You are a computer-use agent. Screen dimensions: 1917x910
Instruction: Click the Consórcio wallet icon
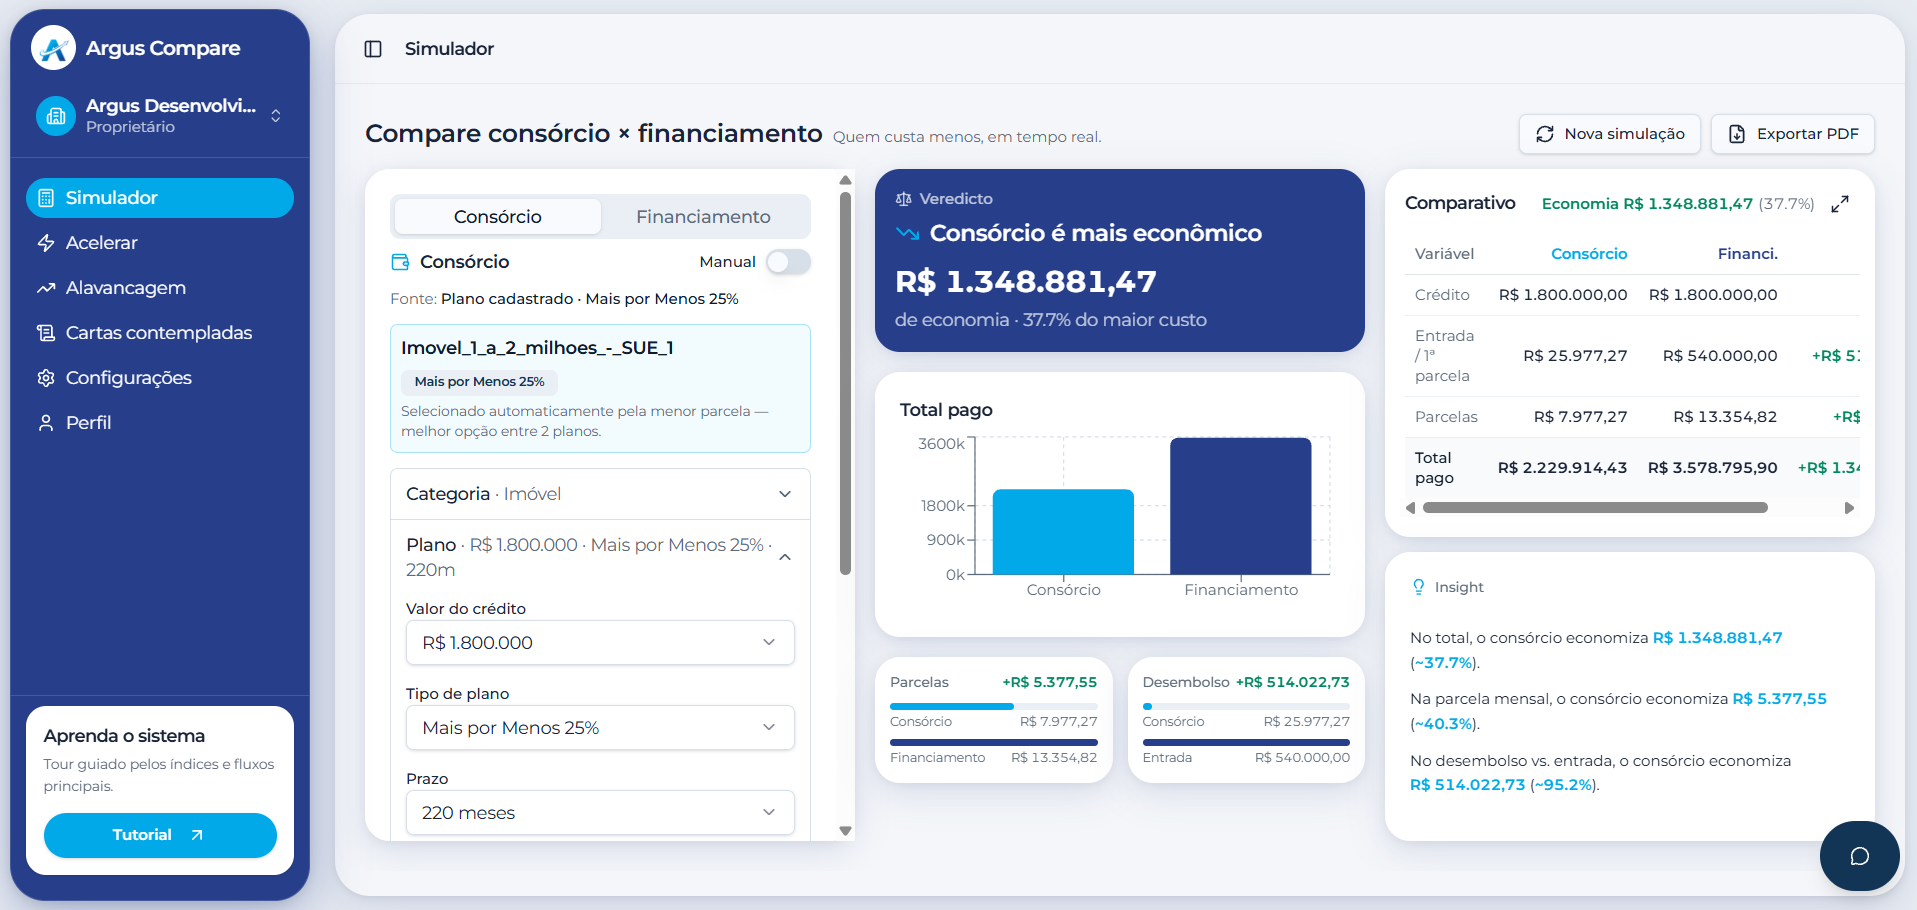[x=400, y=262]
